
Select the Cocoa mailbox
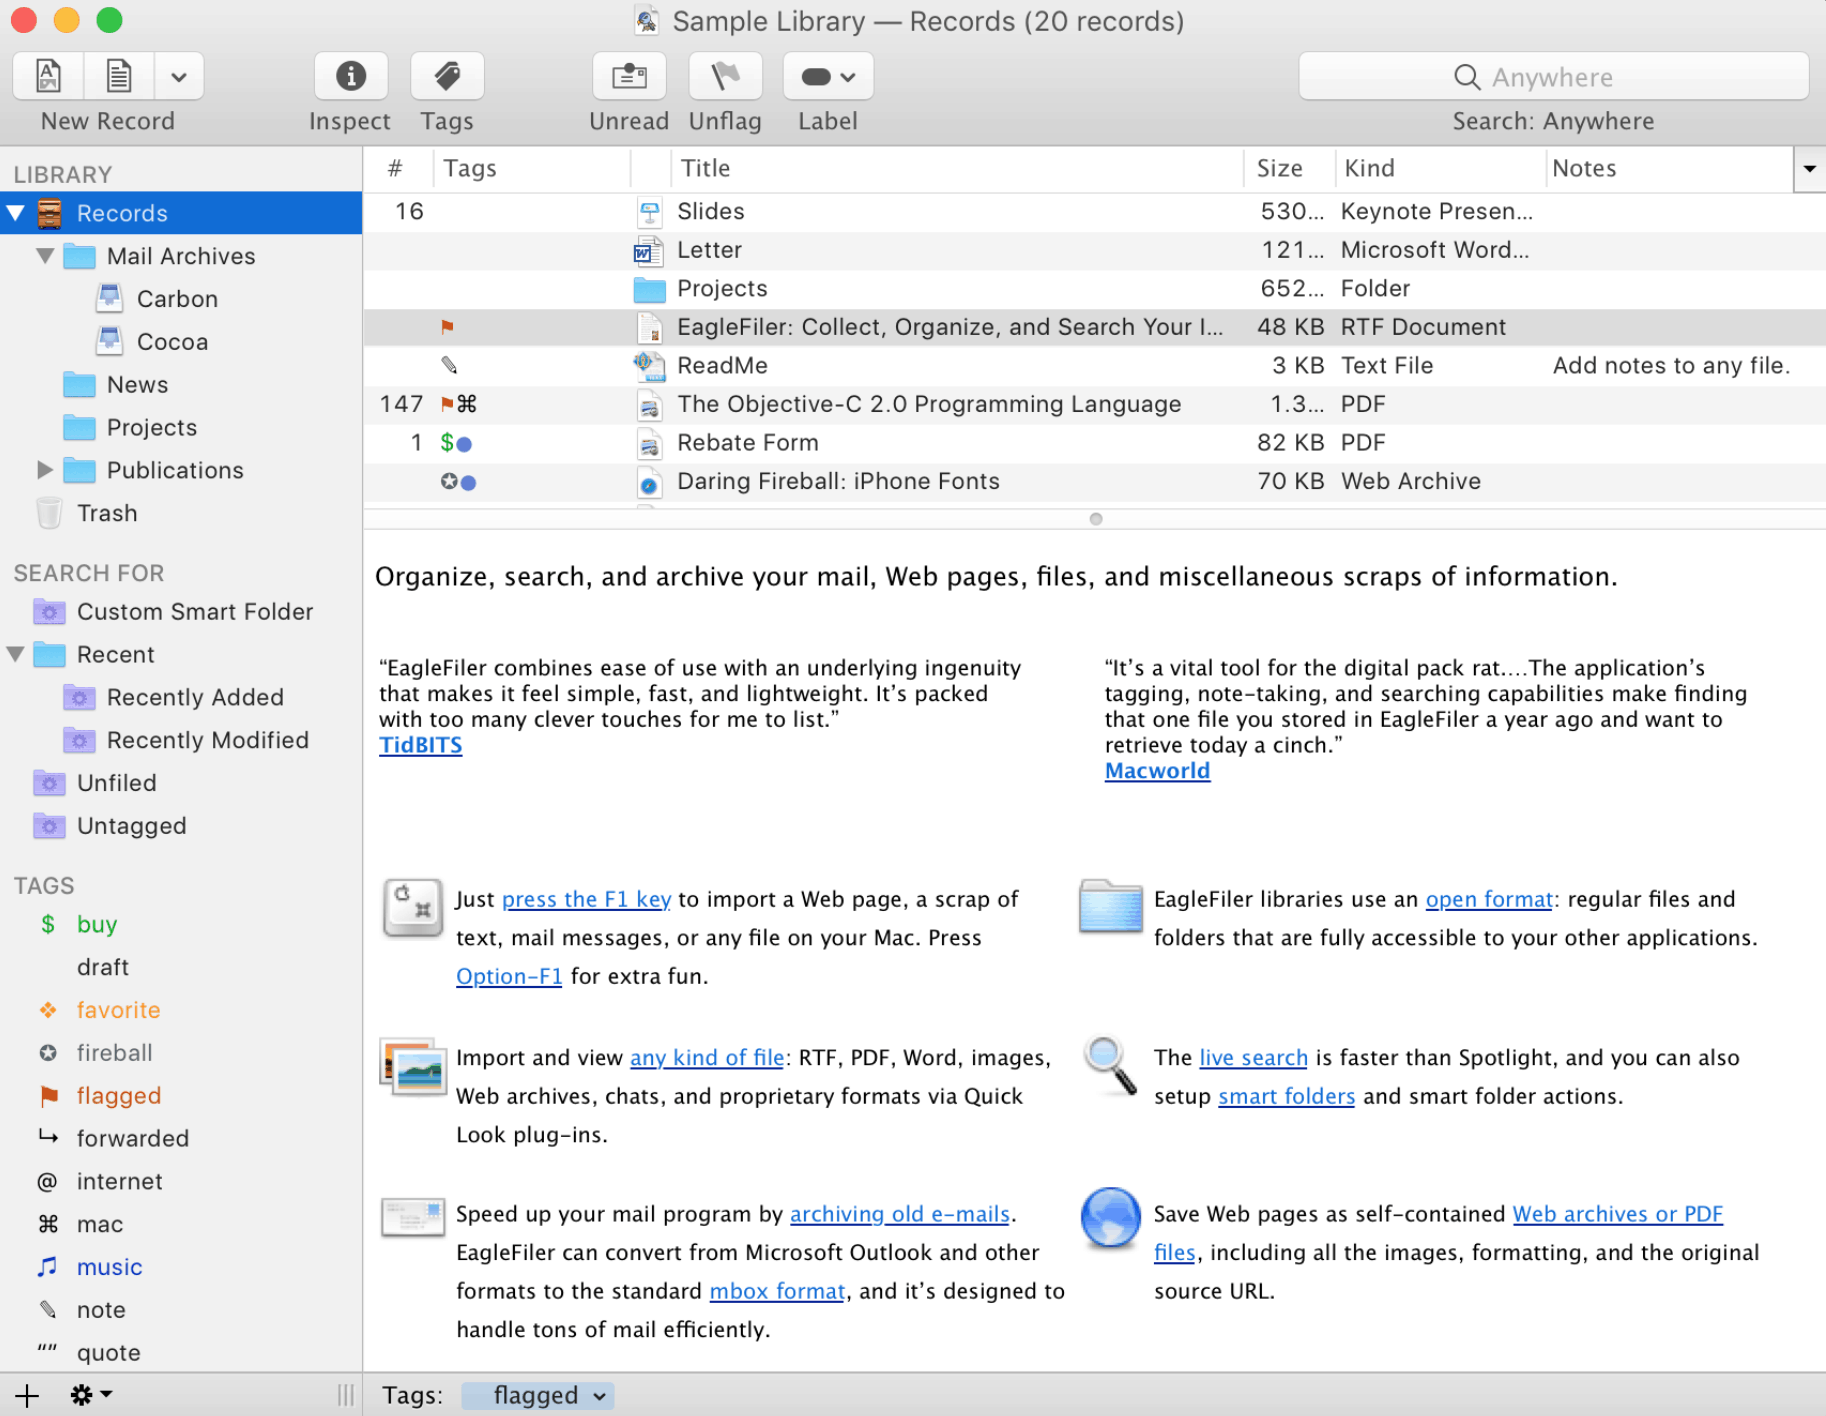tap(172, 342)
